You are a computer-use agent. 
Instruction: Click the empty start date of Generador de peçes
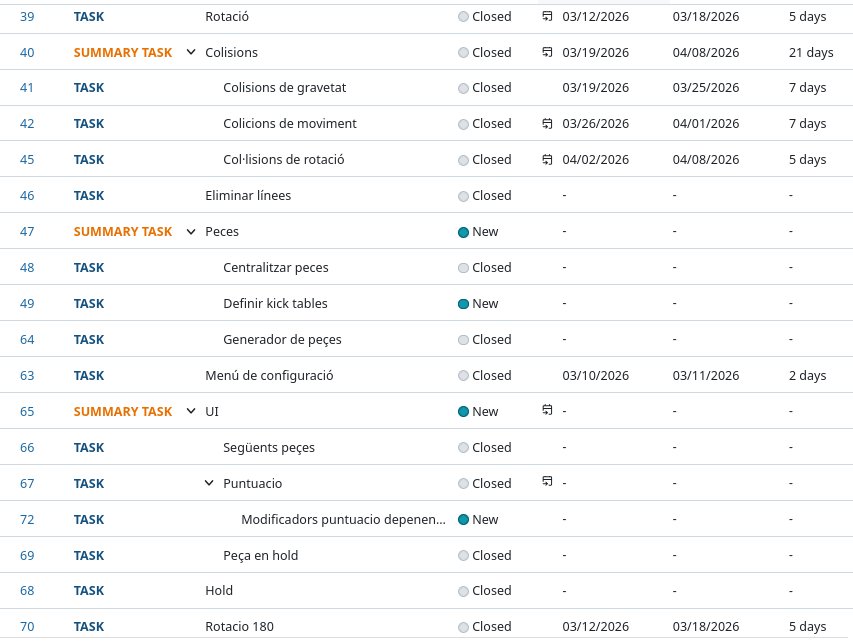pos(564,339)
